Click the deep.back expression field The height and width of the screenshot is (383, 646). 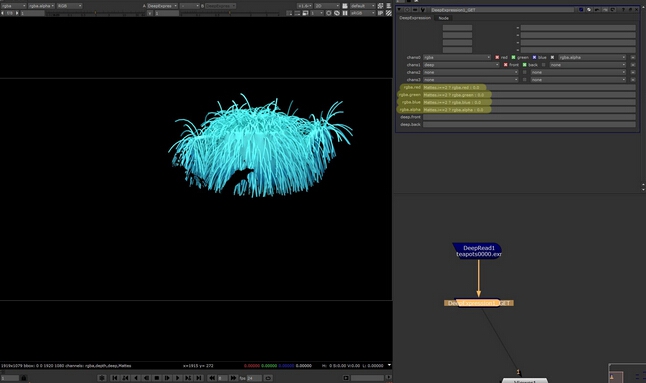click(x=529, y=124)
